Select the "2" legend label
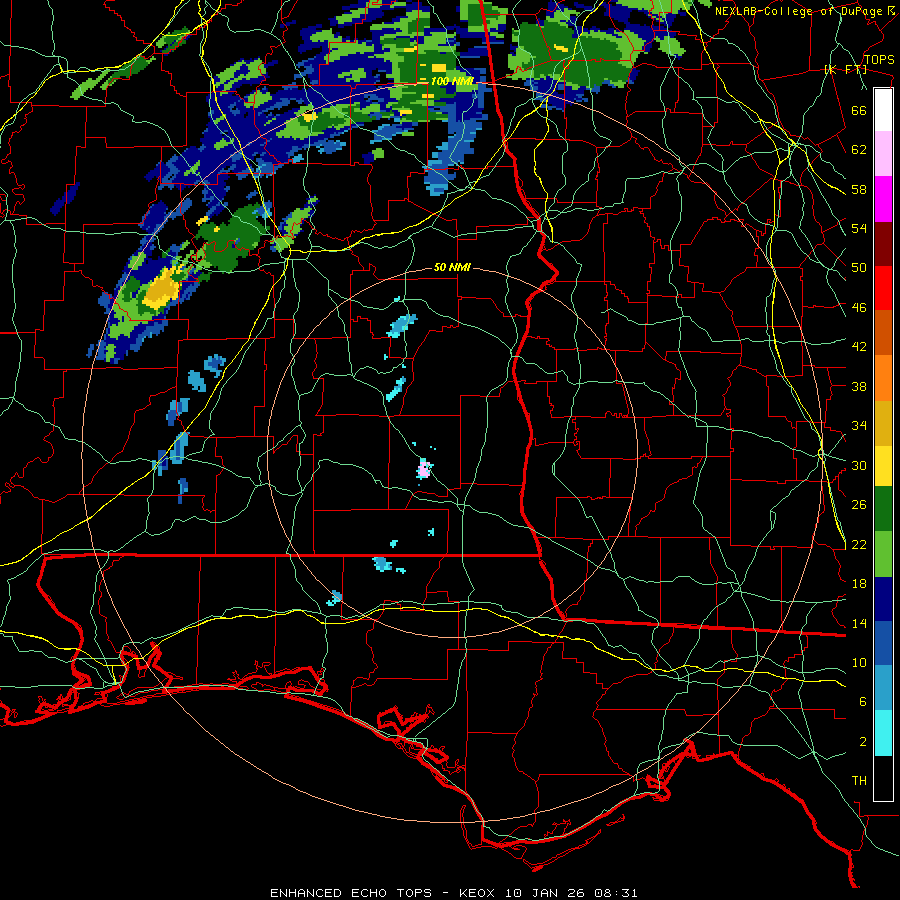The image size is (900, 900). coord(863,742)
